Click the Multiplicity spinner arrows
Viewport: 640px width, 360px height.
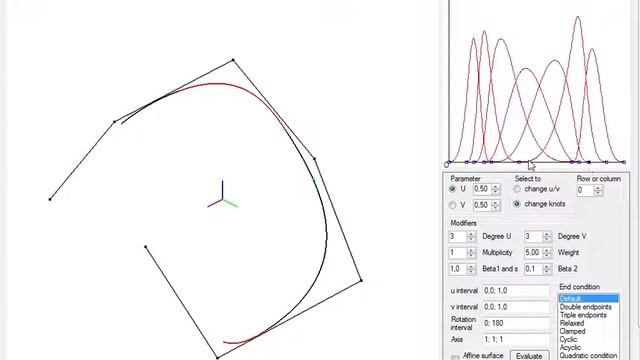(x=471, y=253)
